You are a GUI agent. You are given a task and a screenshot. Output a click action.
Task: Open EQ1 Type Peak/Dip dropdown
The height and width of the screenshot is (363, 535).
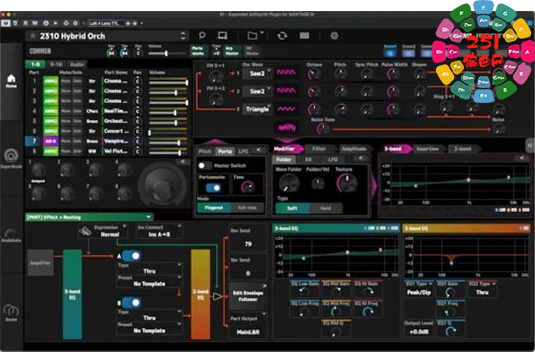pos(418,289)
